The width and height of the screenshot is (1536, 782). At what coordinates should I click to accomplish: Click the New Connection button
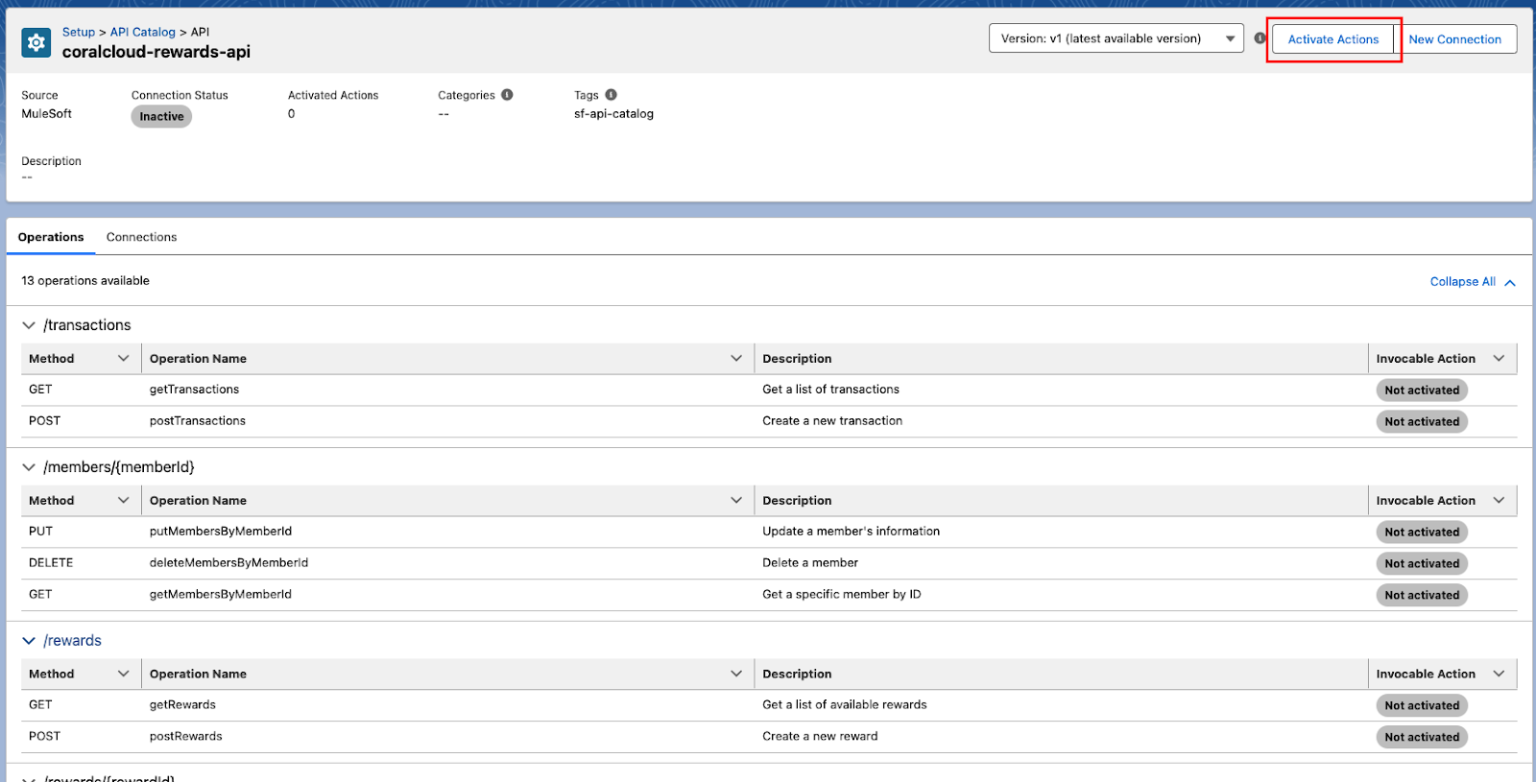point(1456,39)
